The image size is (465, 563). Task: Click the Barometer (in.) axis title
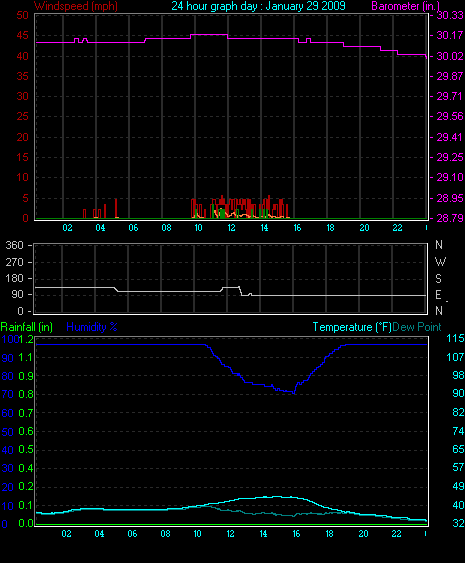point(405,6)
